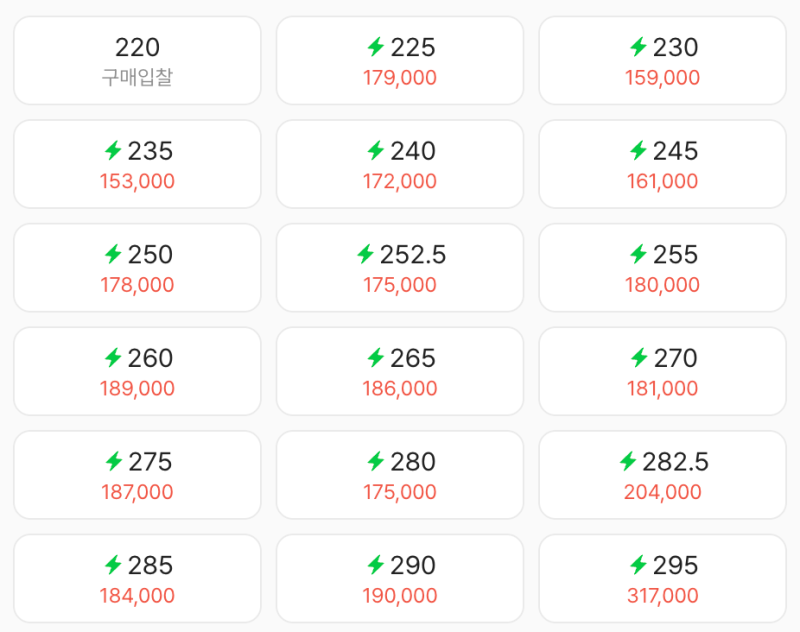The image size is (800, 632).
Task: Click the 153,000 price under 235
Action: (137, 181)
